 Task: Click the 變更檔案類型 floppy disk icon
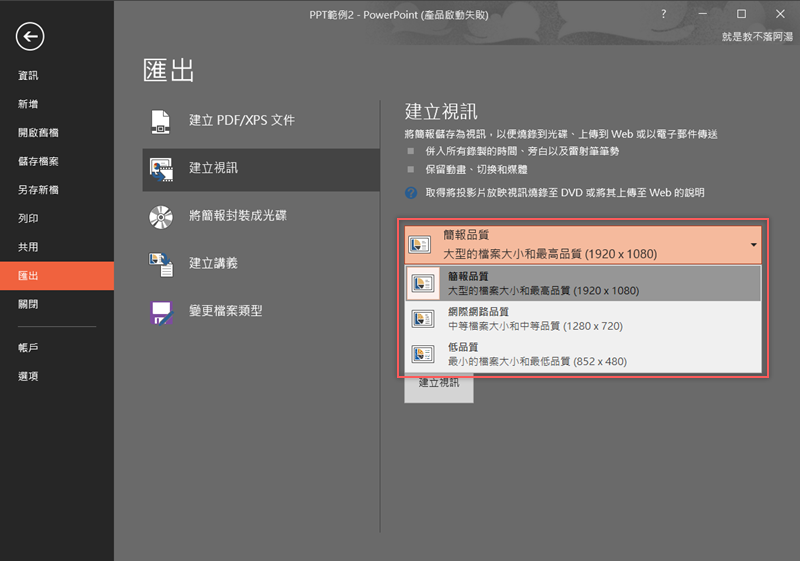coord(162,312)
